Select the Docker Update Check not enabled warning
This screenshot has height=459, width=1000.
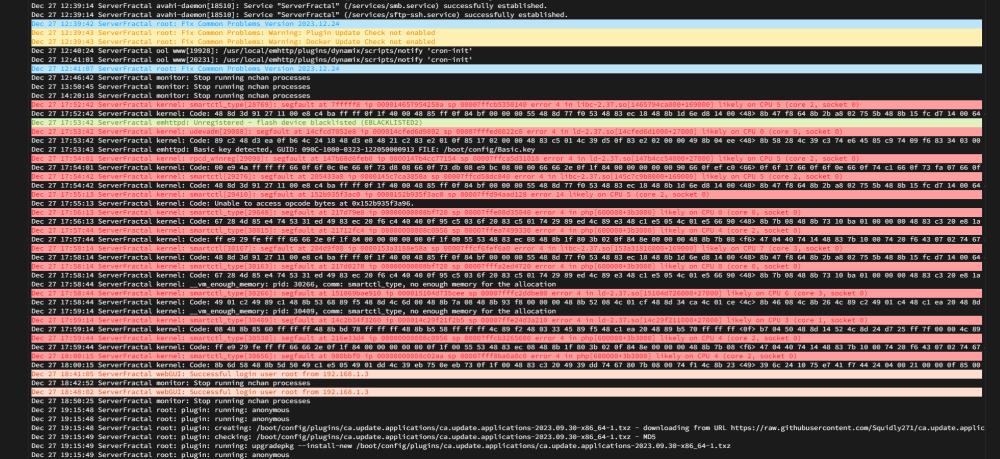[x=506, y=41]
